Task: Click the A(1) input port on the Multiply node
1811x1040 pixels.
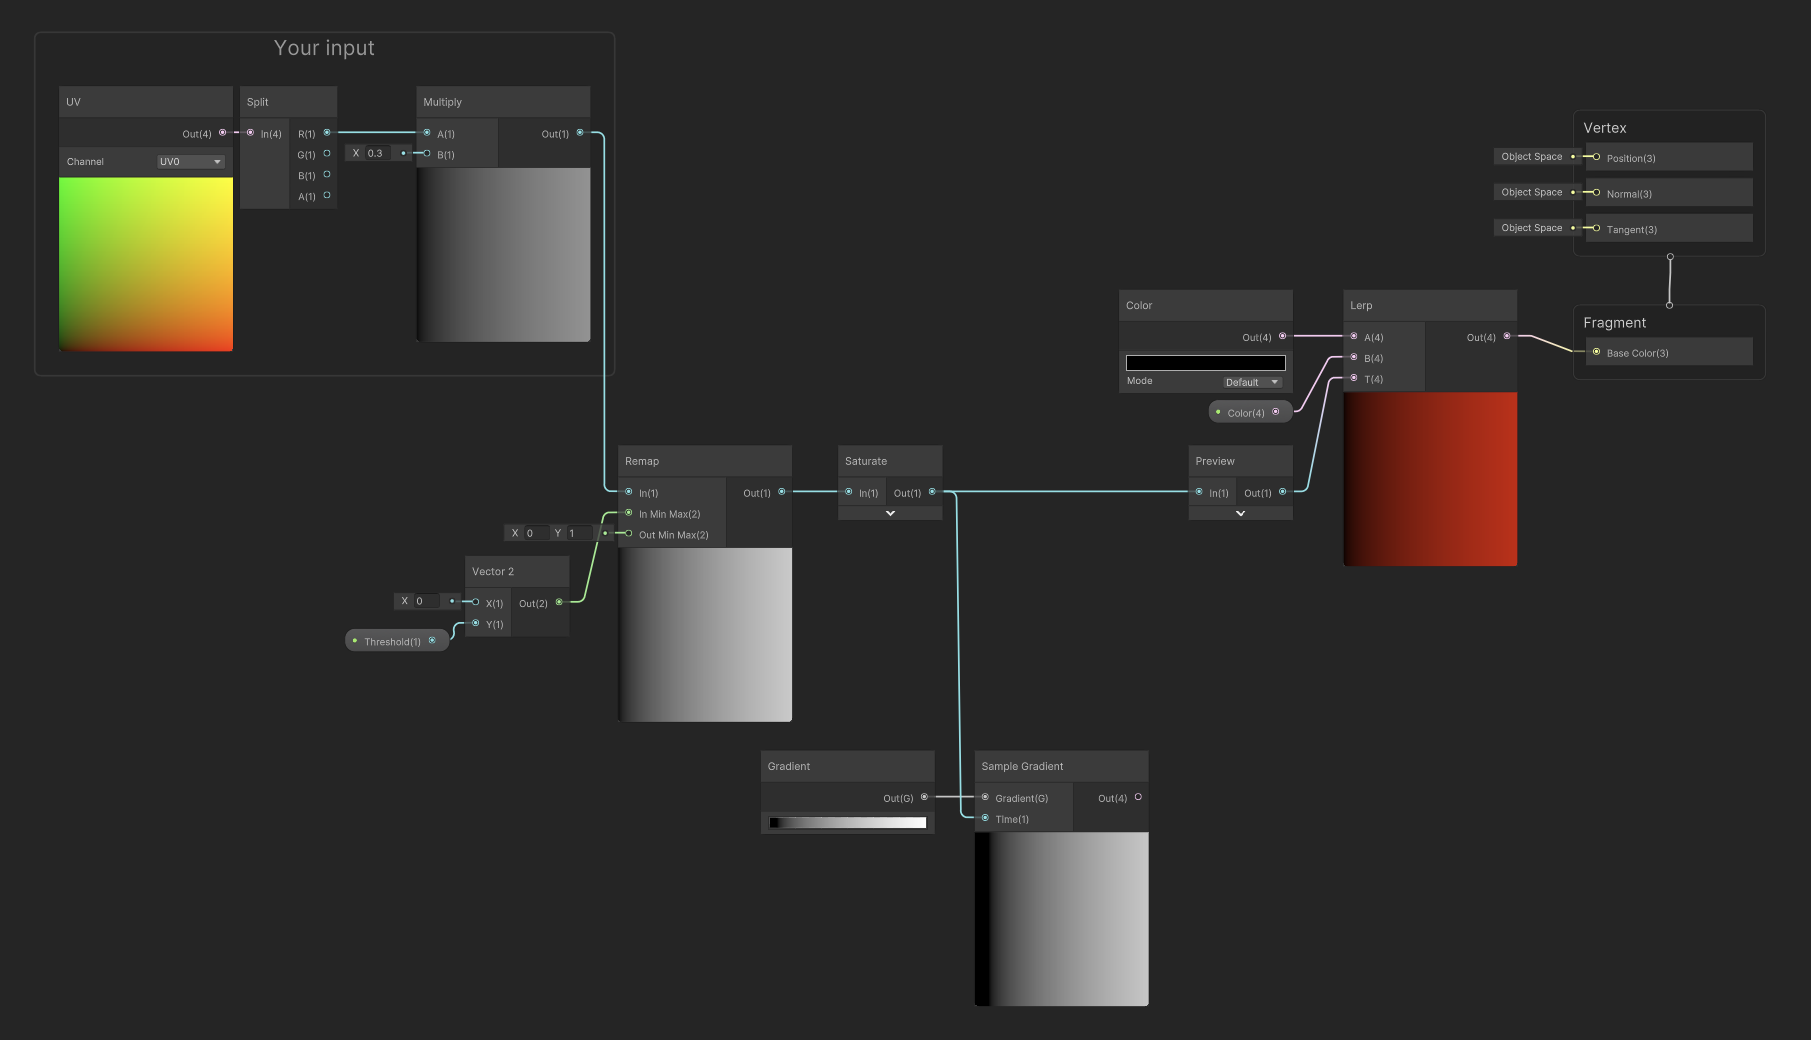Action: click(x=427, y=132)
